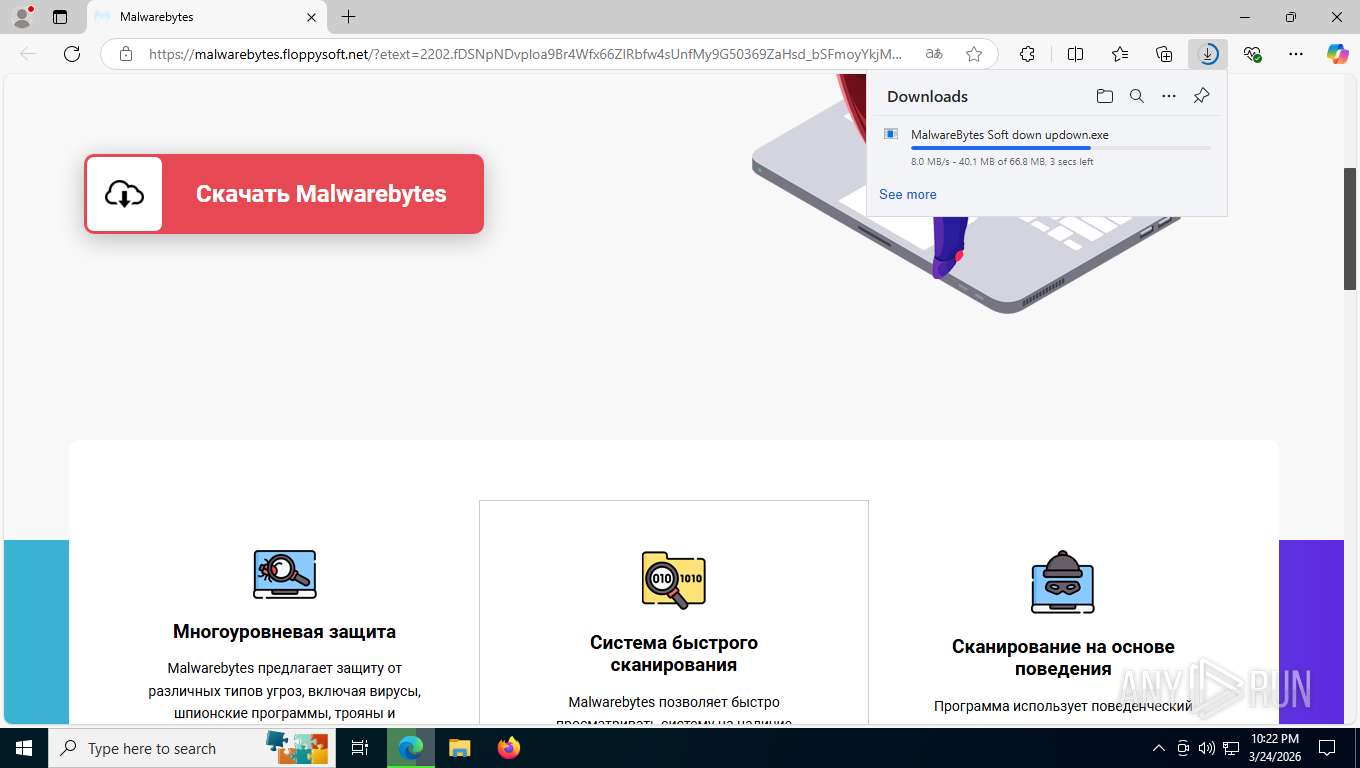This screenshot has width=1360, height=768.
Task: Open the clock showing 10:22 PM
Action: [x=1274, y=748]
